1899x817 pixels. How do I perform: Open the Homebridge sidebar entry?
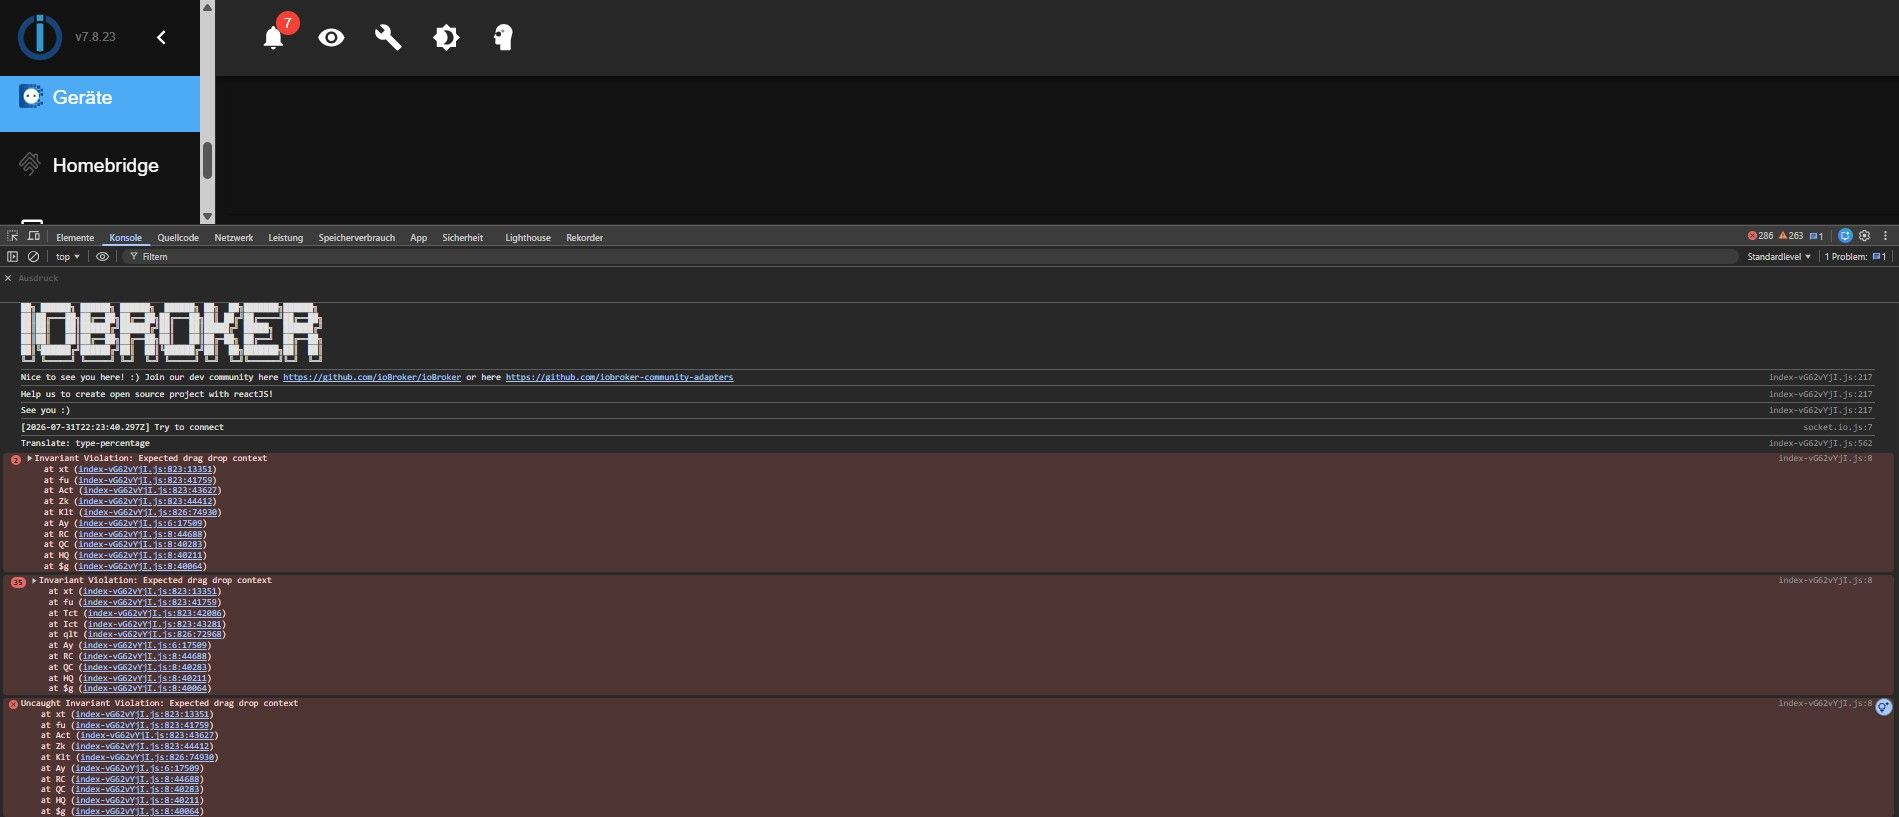point(100,165)
